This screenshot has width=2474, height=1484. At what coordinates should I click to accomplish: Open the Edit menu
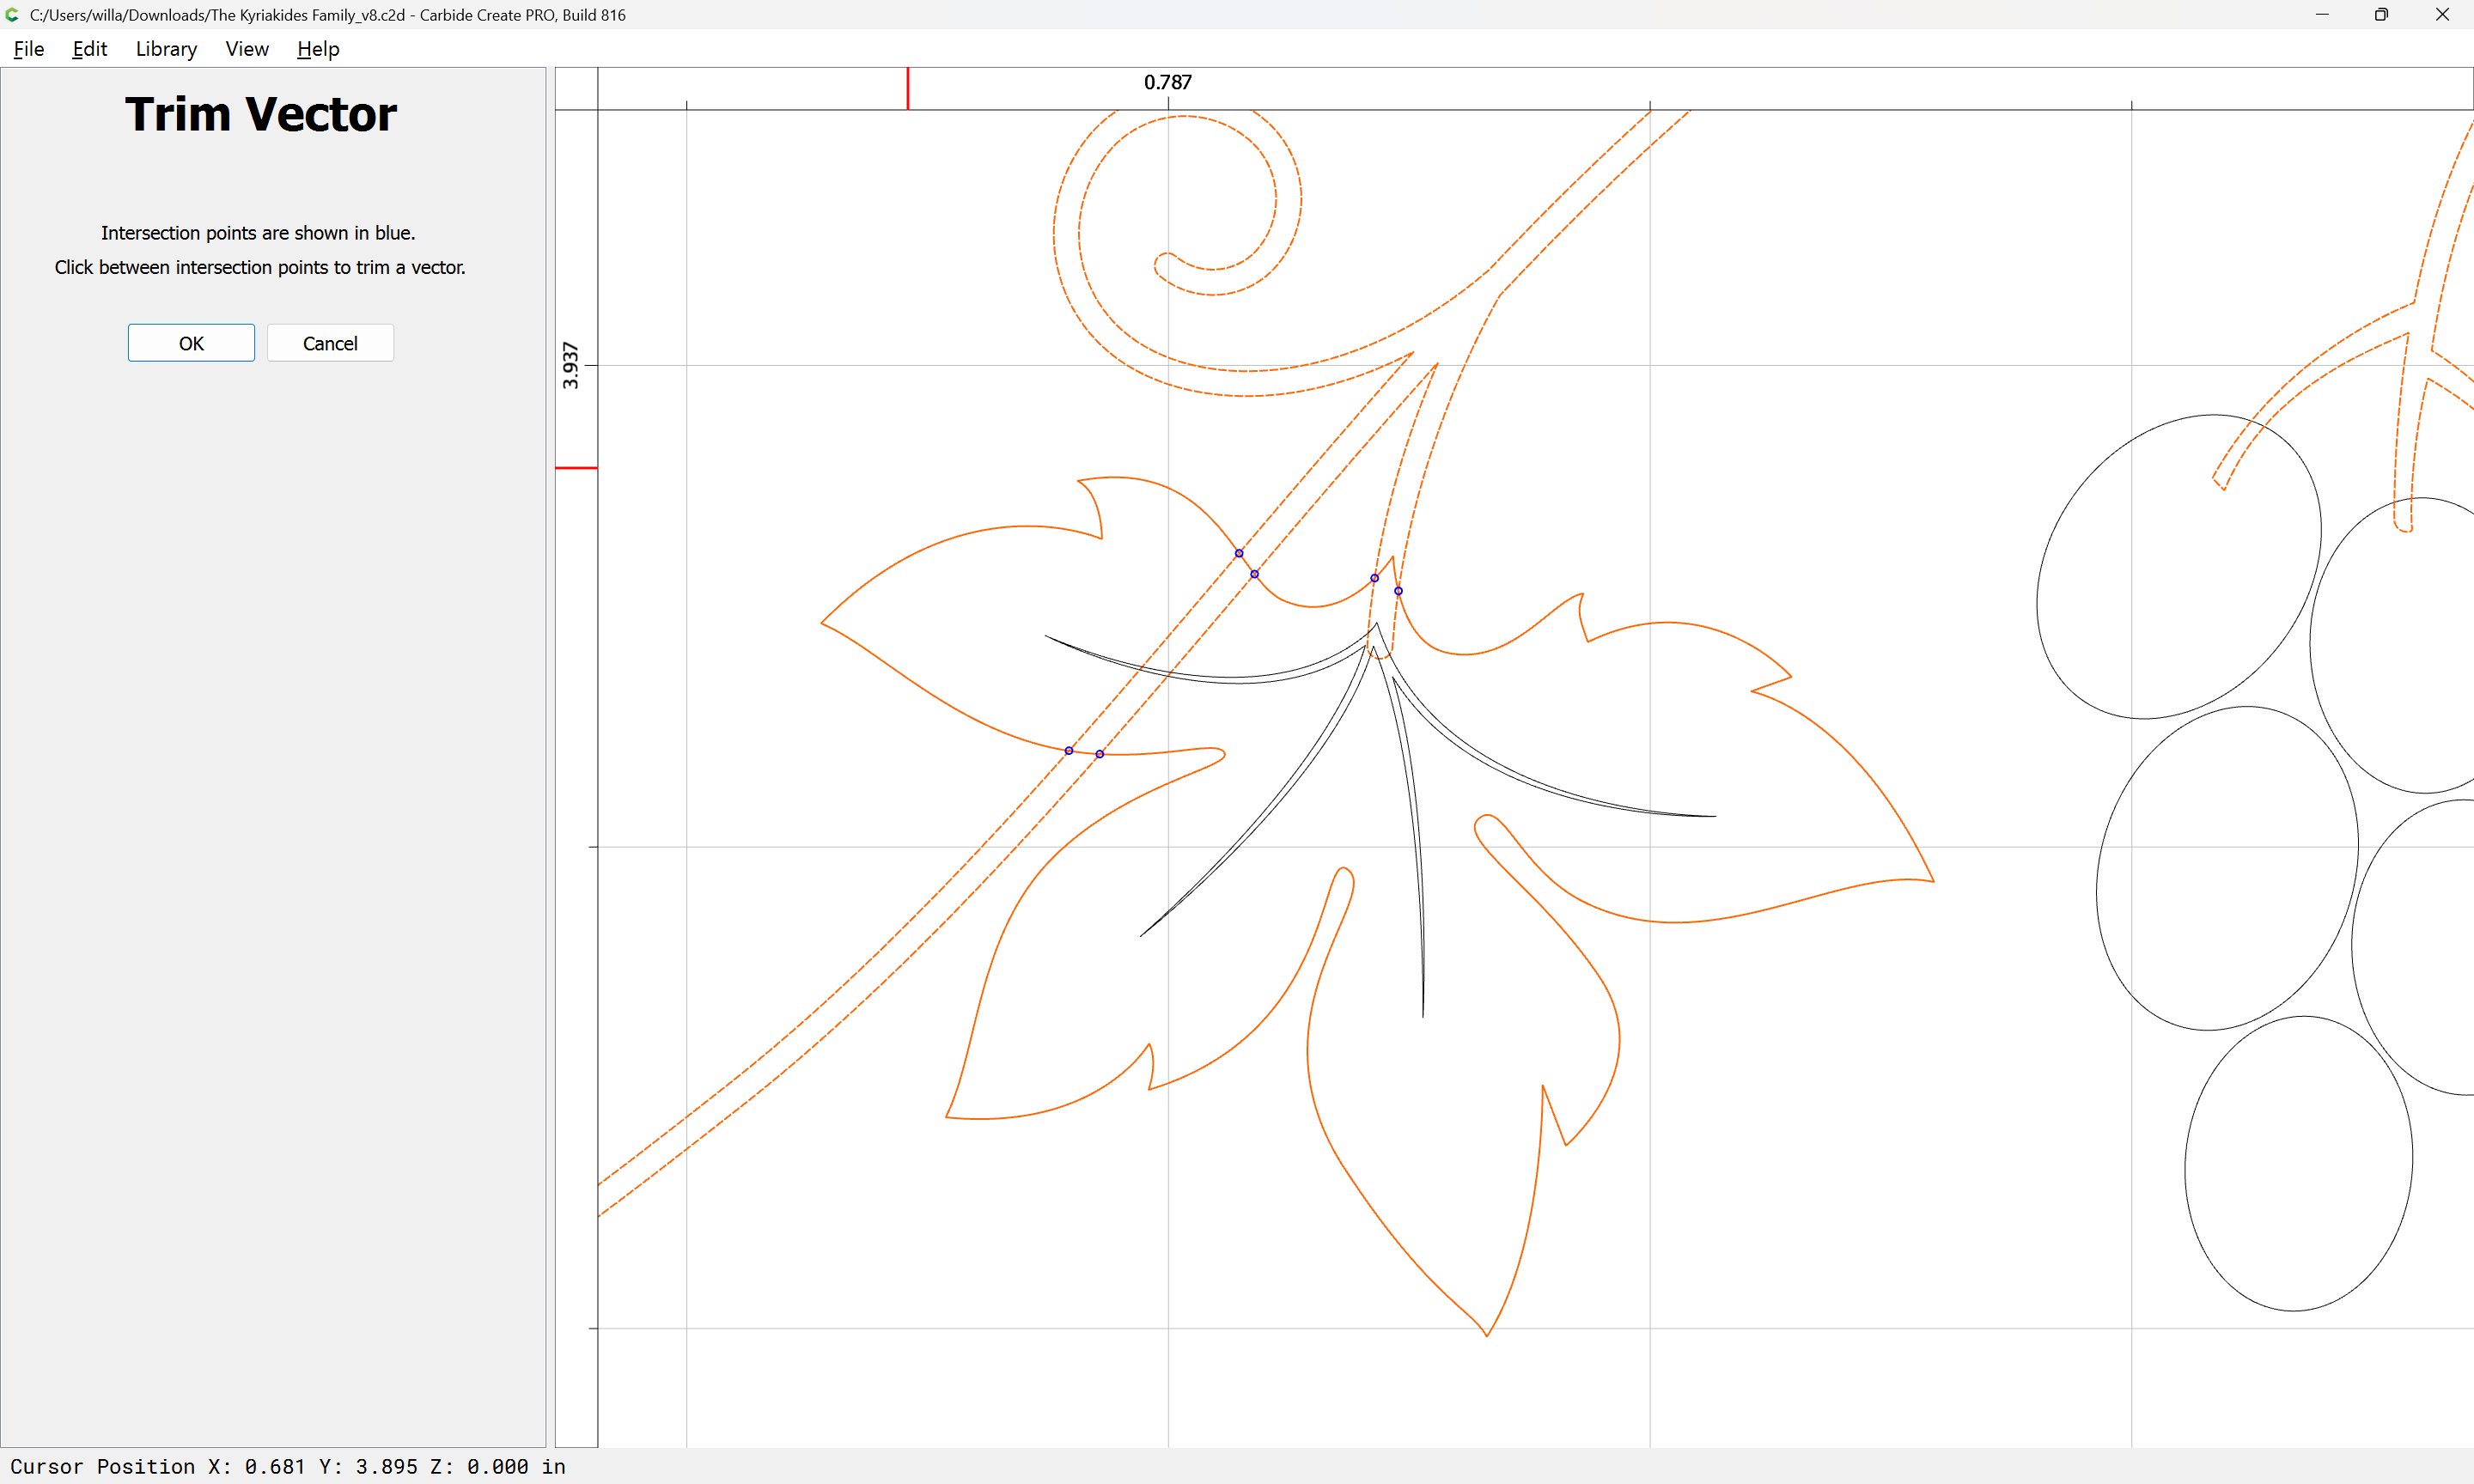point(89,49)
